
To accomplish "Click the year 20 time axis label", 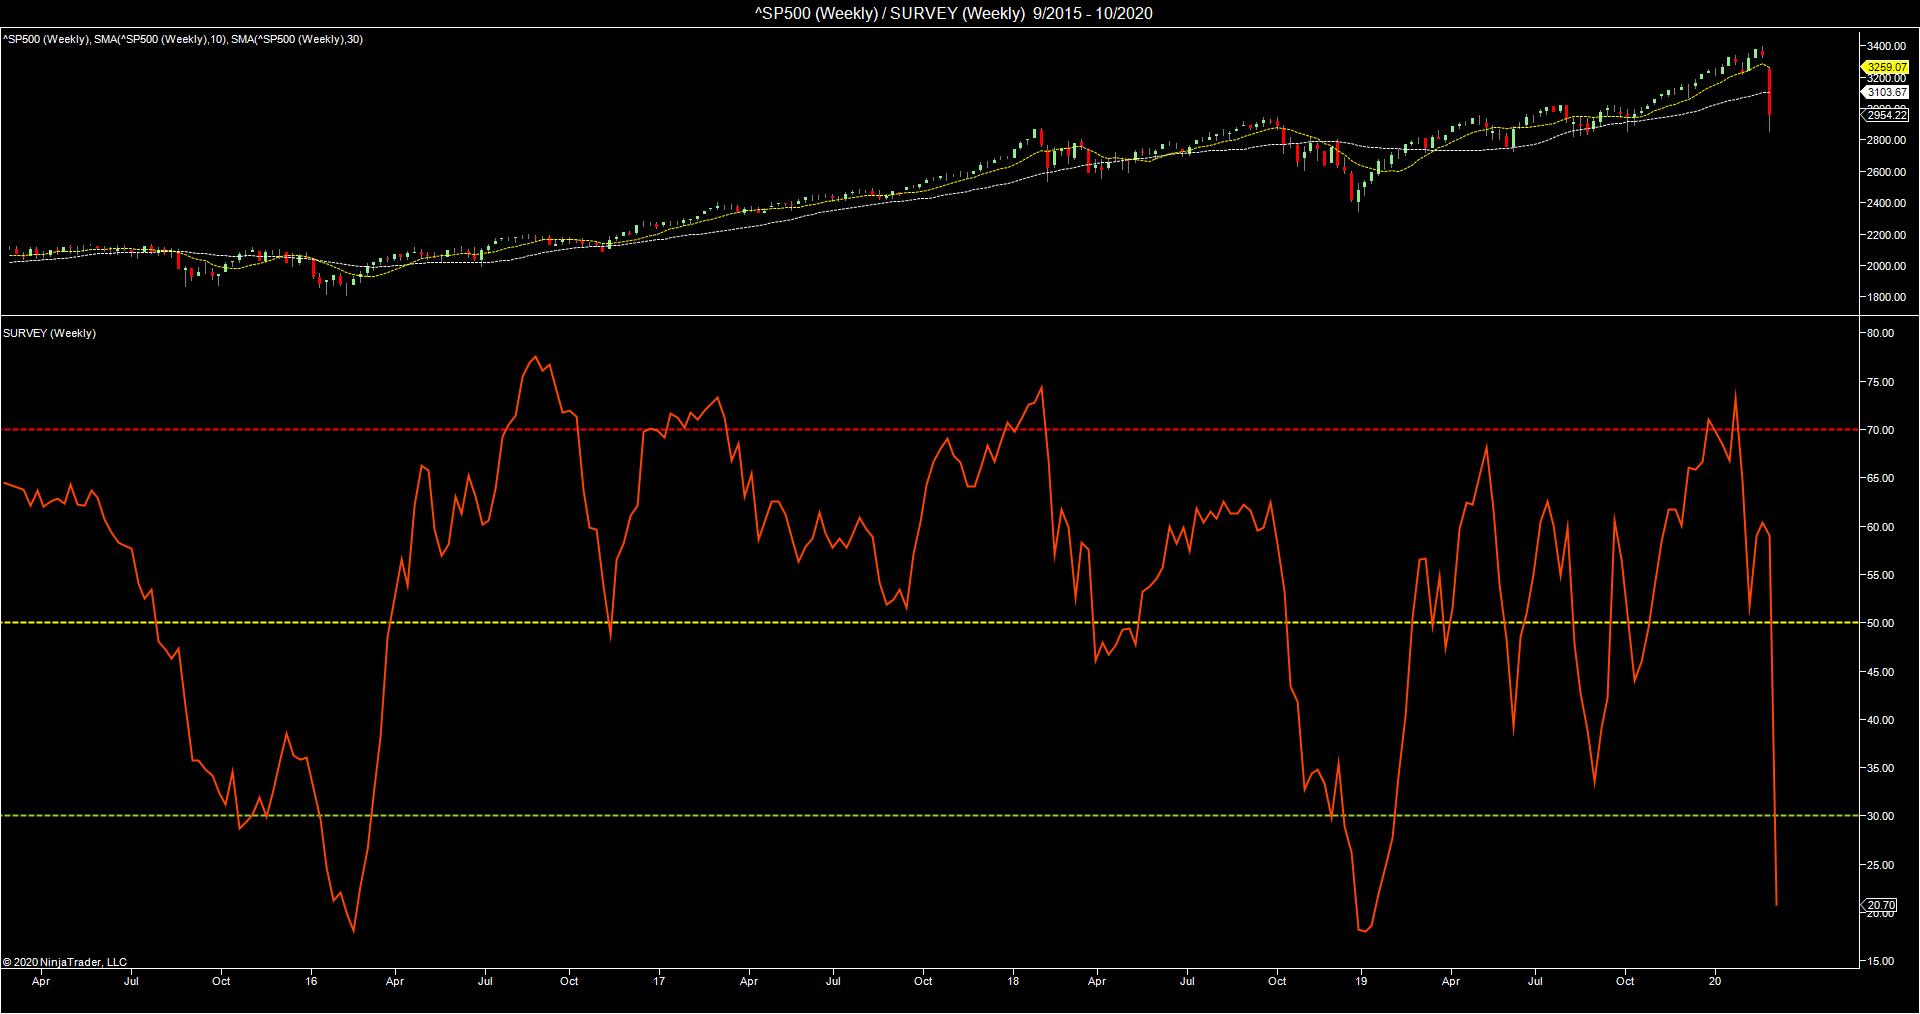I will click(x=1716, y=981).
